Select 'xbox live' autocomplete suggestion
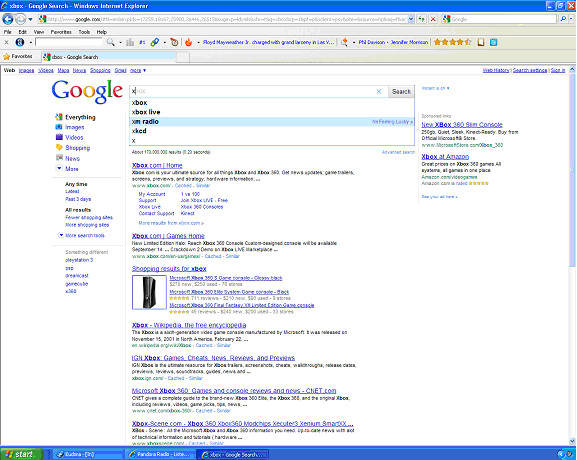 [272, 112]
